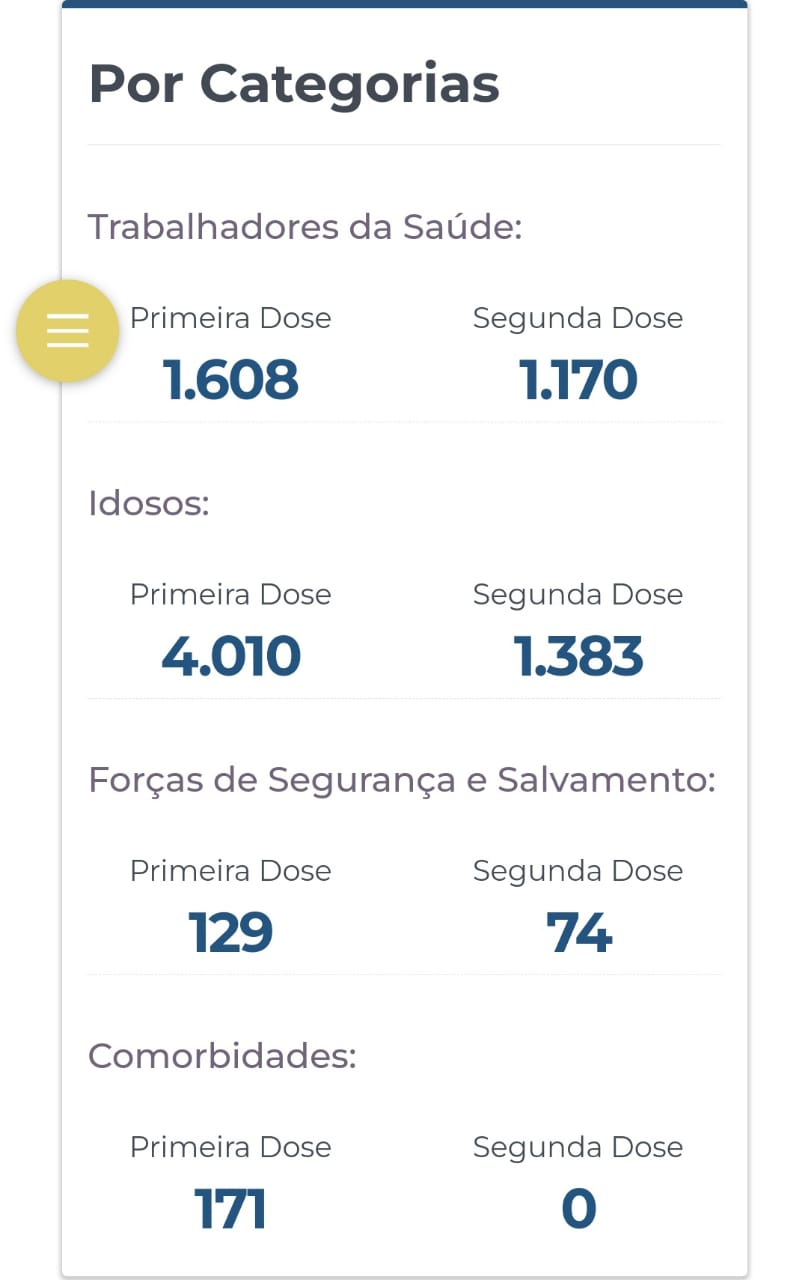Select Comorbidades first dose value 171
Screen dimensions: 808x1280
[231, 1209]
